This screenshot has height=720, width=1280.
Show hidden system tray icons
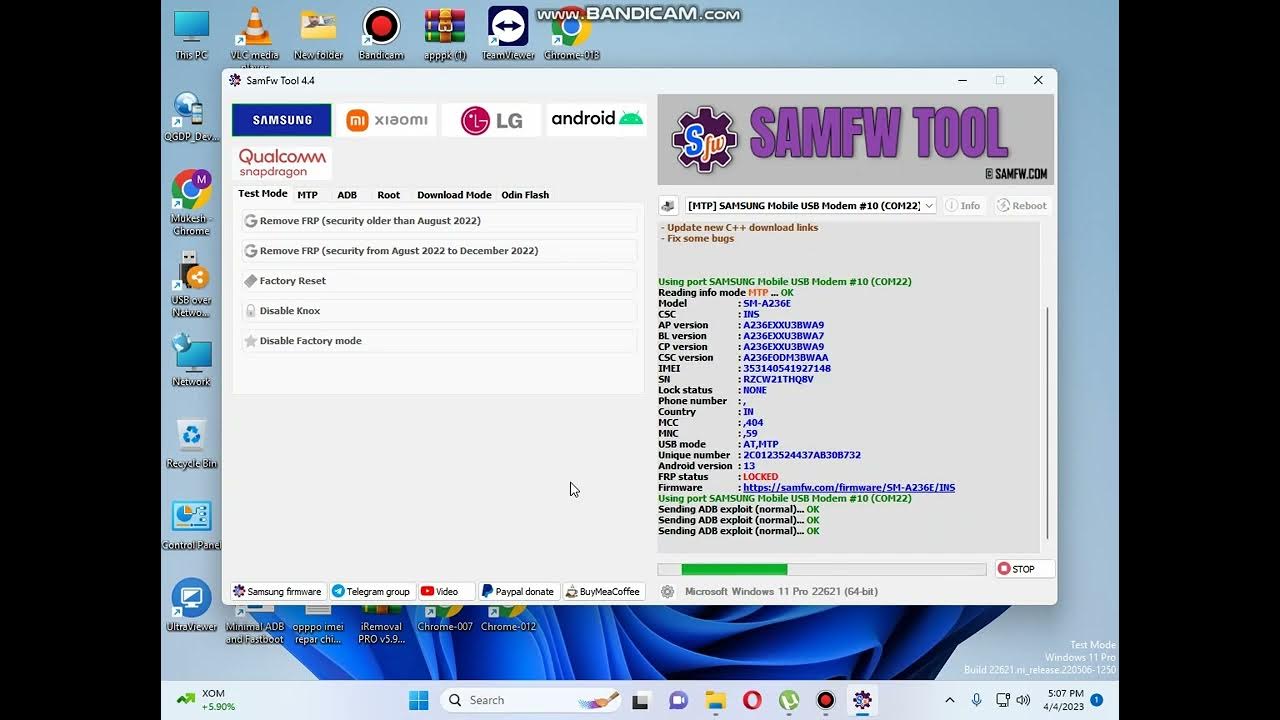(949, 700)
